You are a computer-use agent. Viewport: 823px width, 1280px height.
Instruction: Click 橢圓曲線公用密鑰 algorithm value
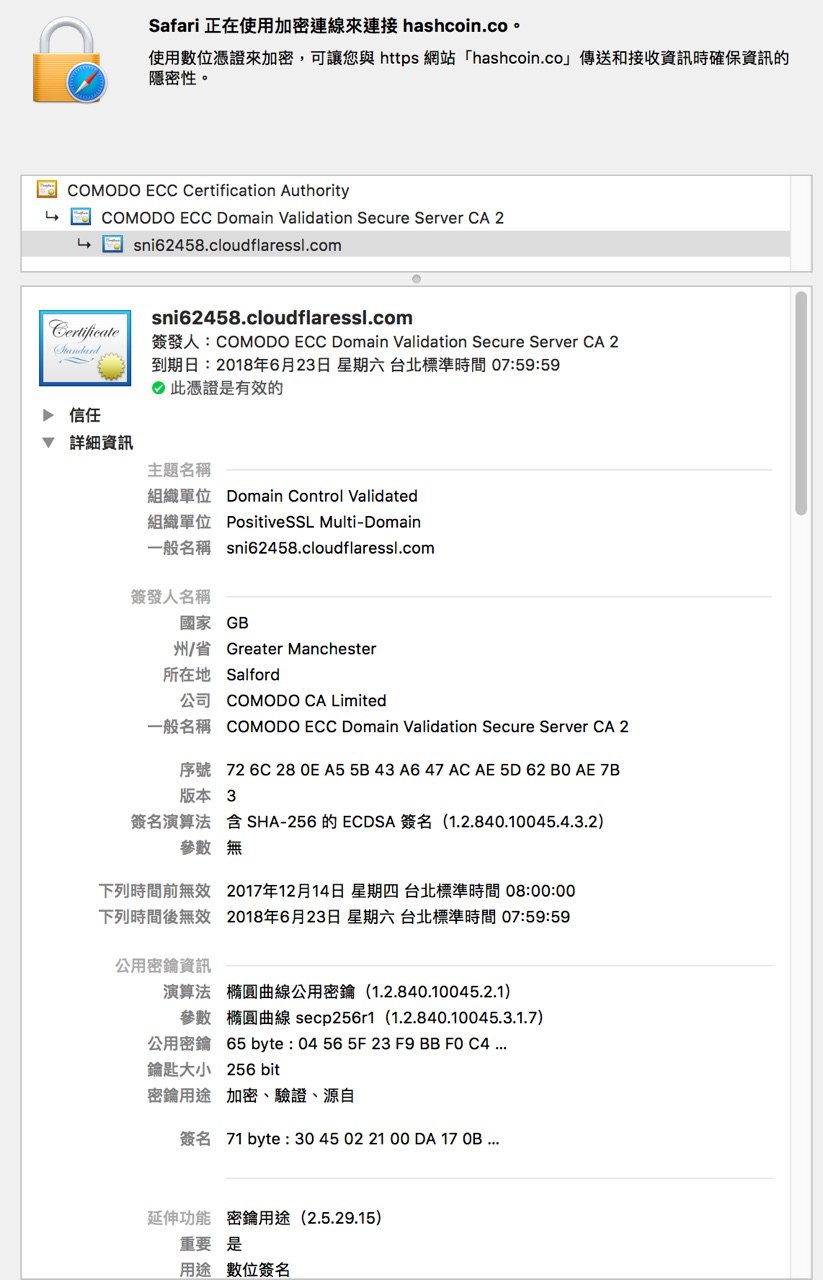369,992
